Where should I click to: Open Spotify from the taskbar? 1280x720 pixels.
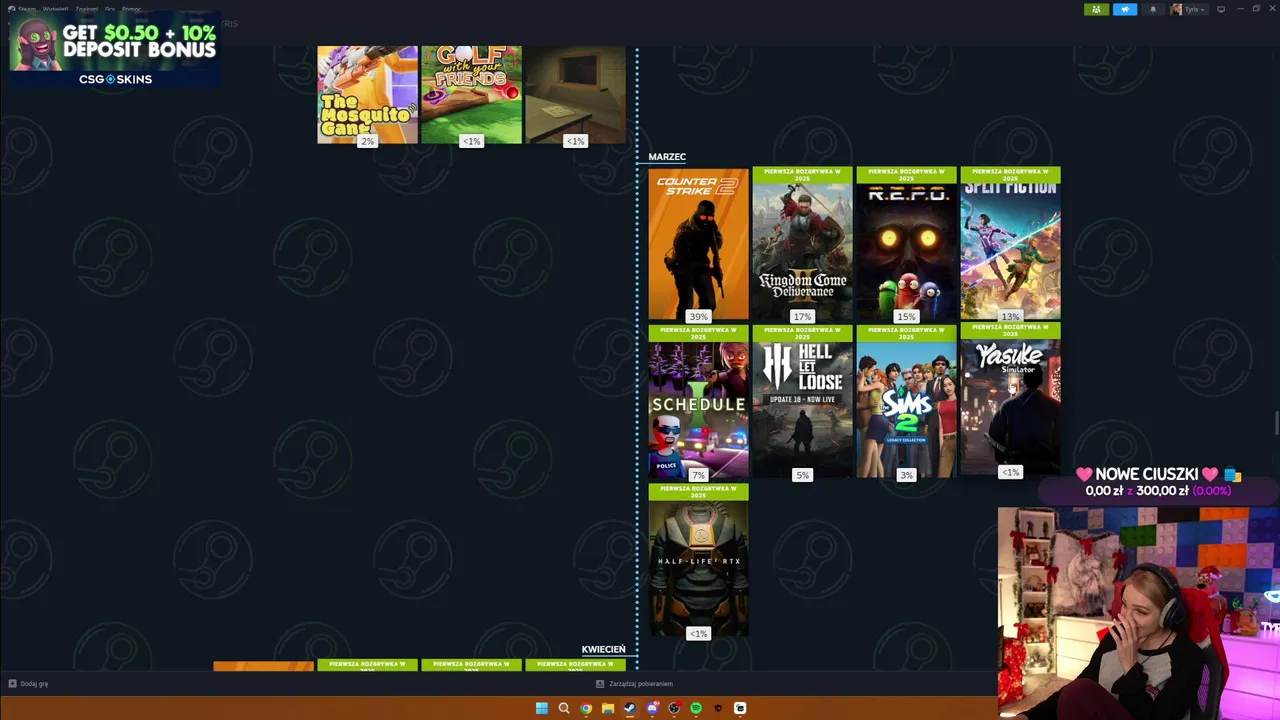click(x=696, y=708)
